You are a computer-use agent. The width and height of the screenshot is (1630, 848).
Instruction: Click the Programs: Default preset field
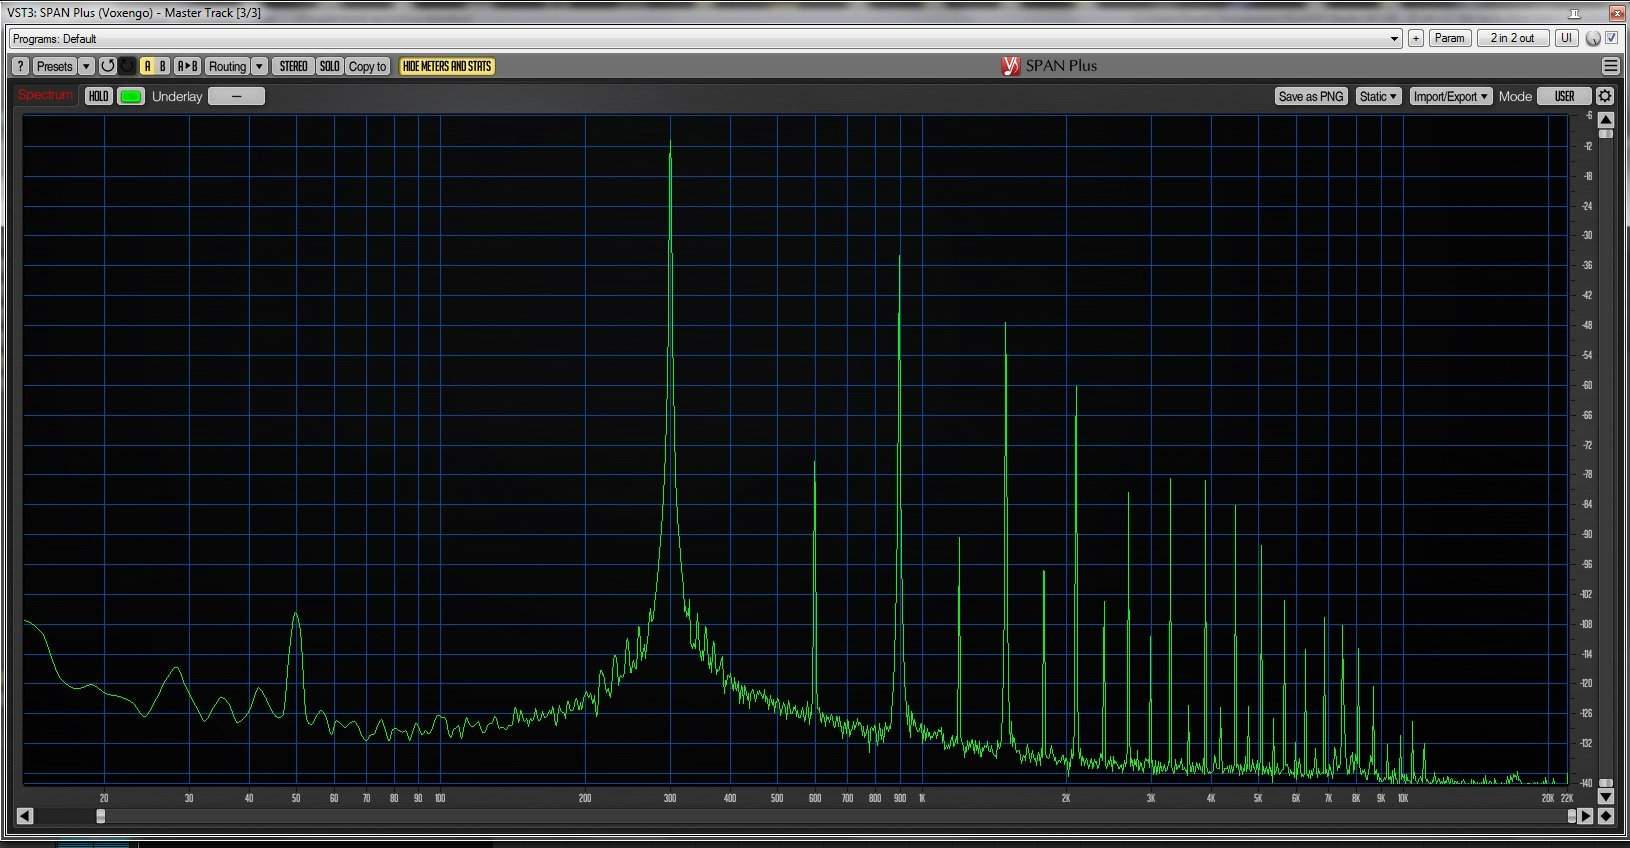[x=700, y=38]
